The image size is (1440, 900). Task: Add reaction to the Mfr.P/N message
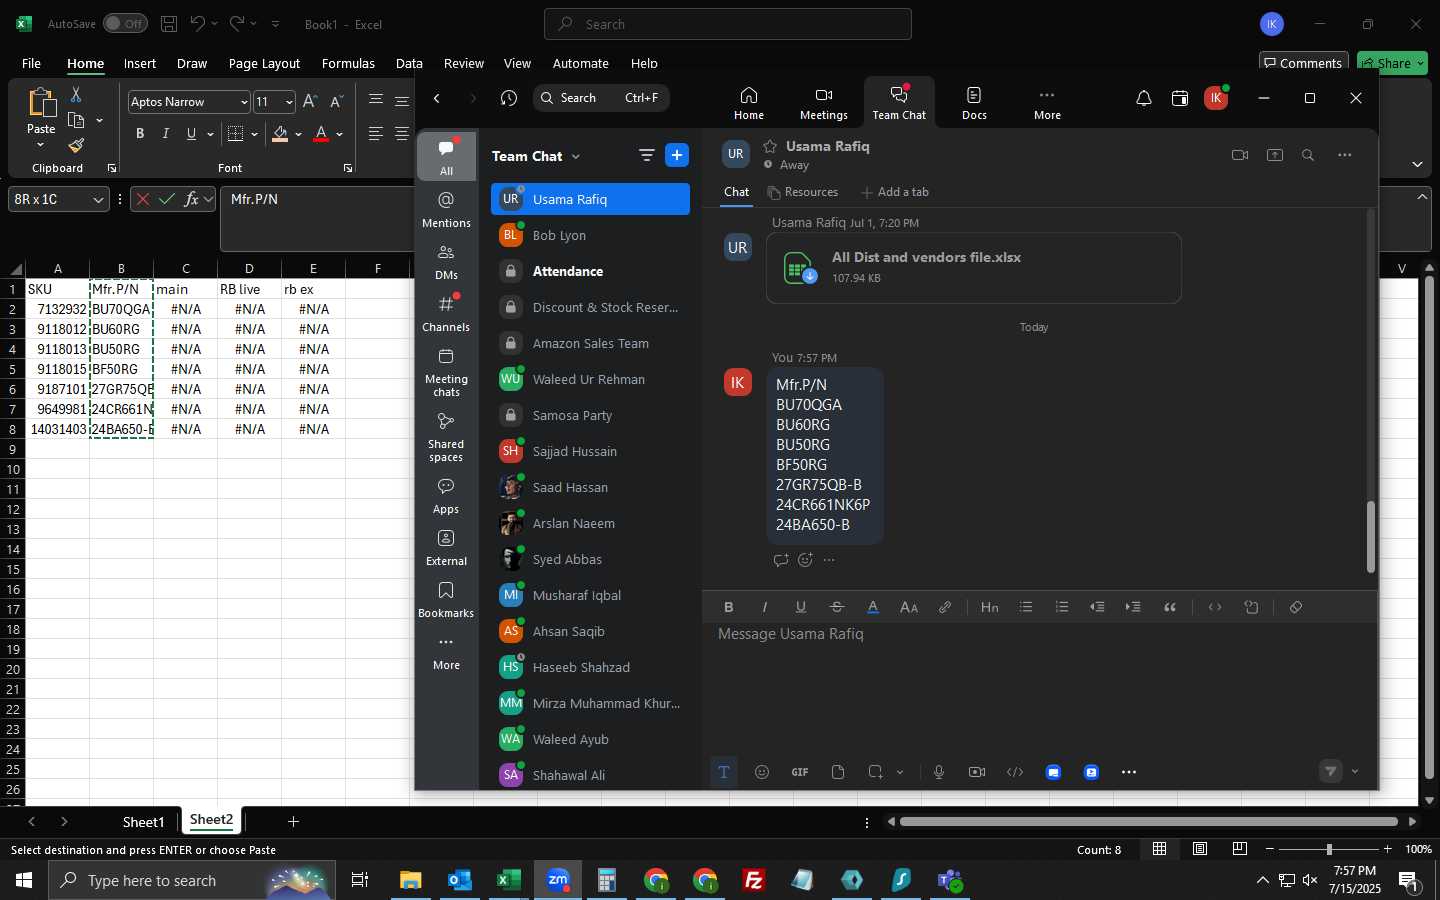pos(805,560)
